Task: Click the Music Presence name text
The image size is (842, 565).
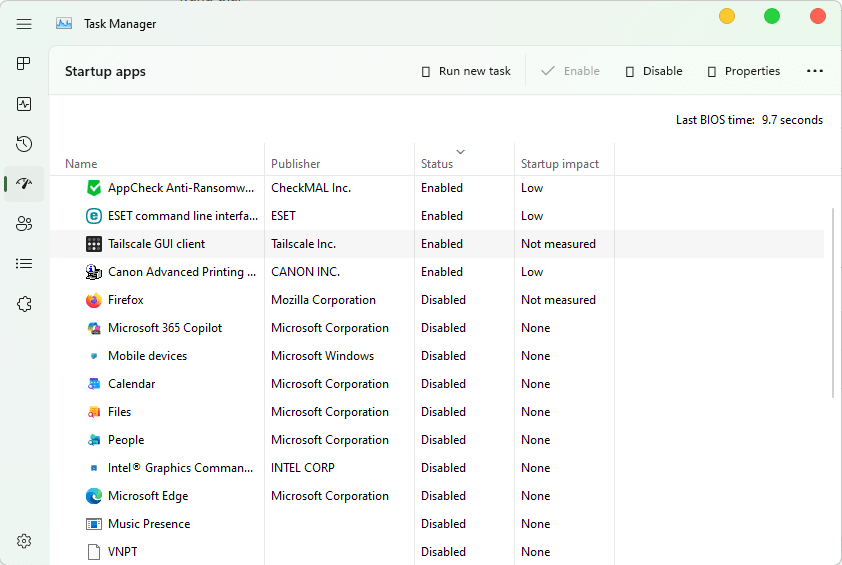Action: 149,524
